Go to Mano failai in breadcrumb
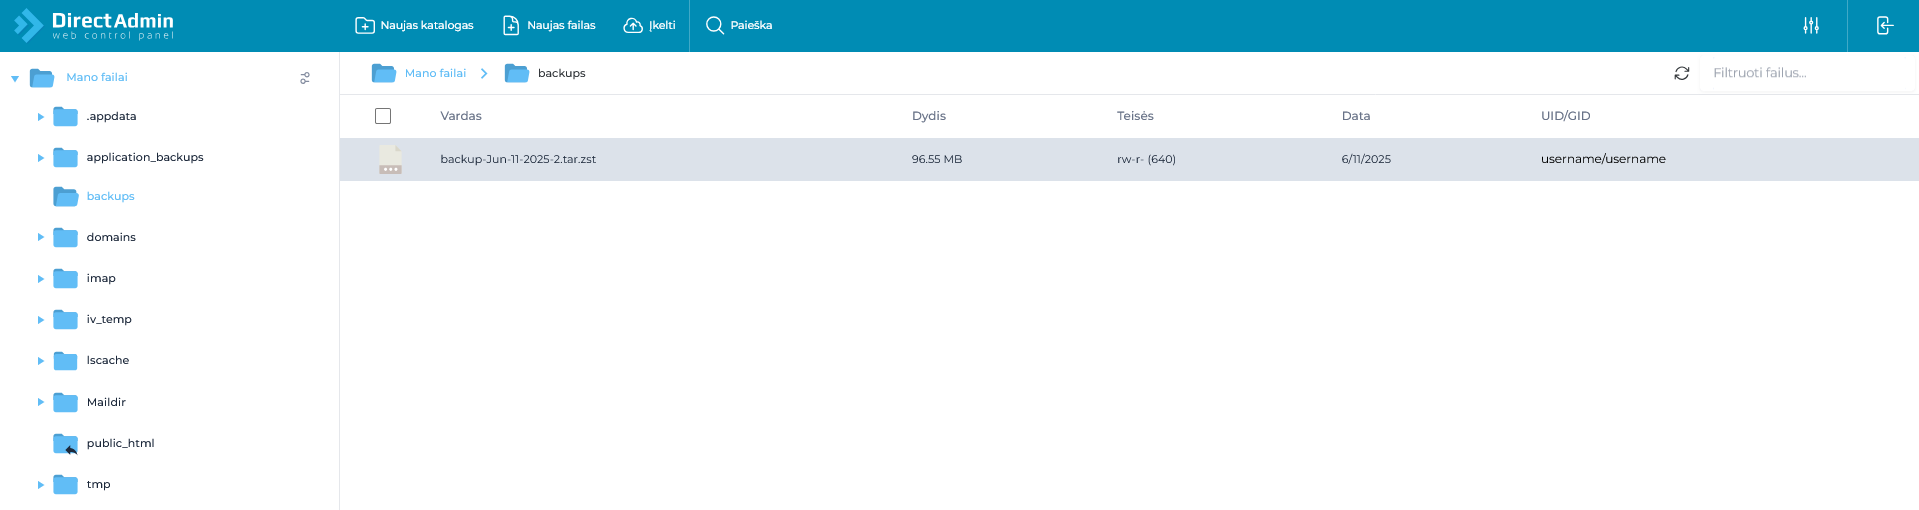The height and width of the screenshot is (510, 1919). [x=435, y=73]
